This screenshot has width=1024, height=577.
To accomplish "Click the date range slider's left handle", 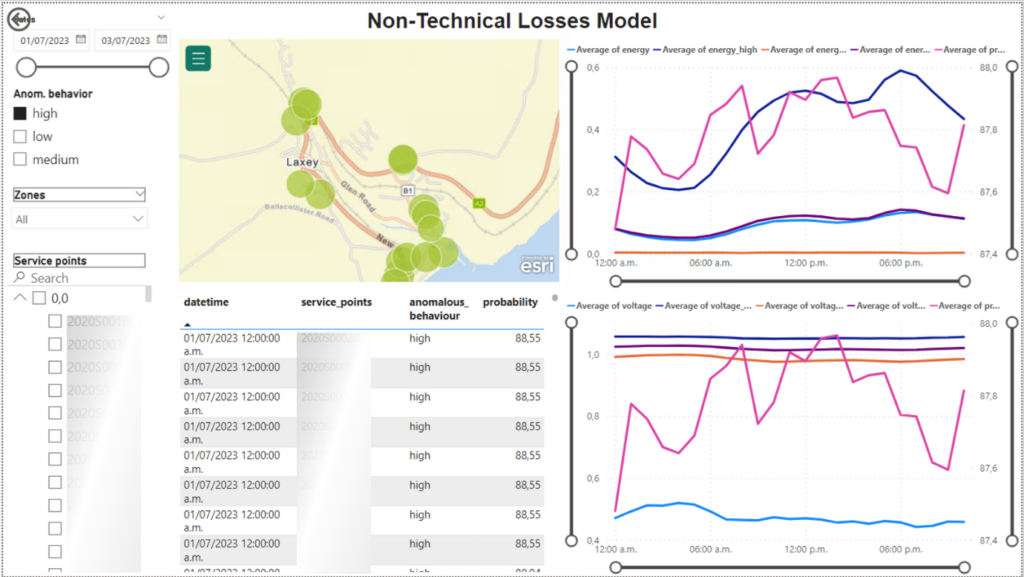I will (x=27, y=67).
